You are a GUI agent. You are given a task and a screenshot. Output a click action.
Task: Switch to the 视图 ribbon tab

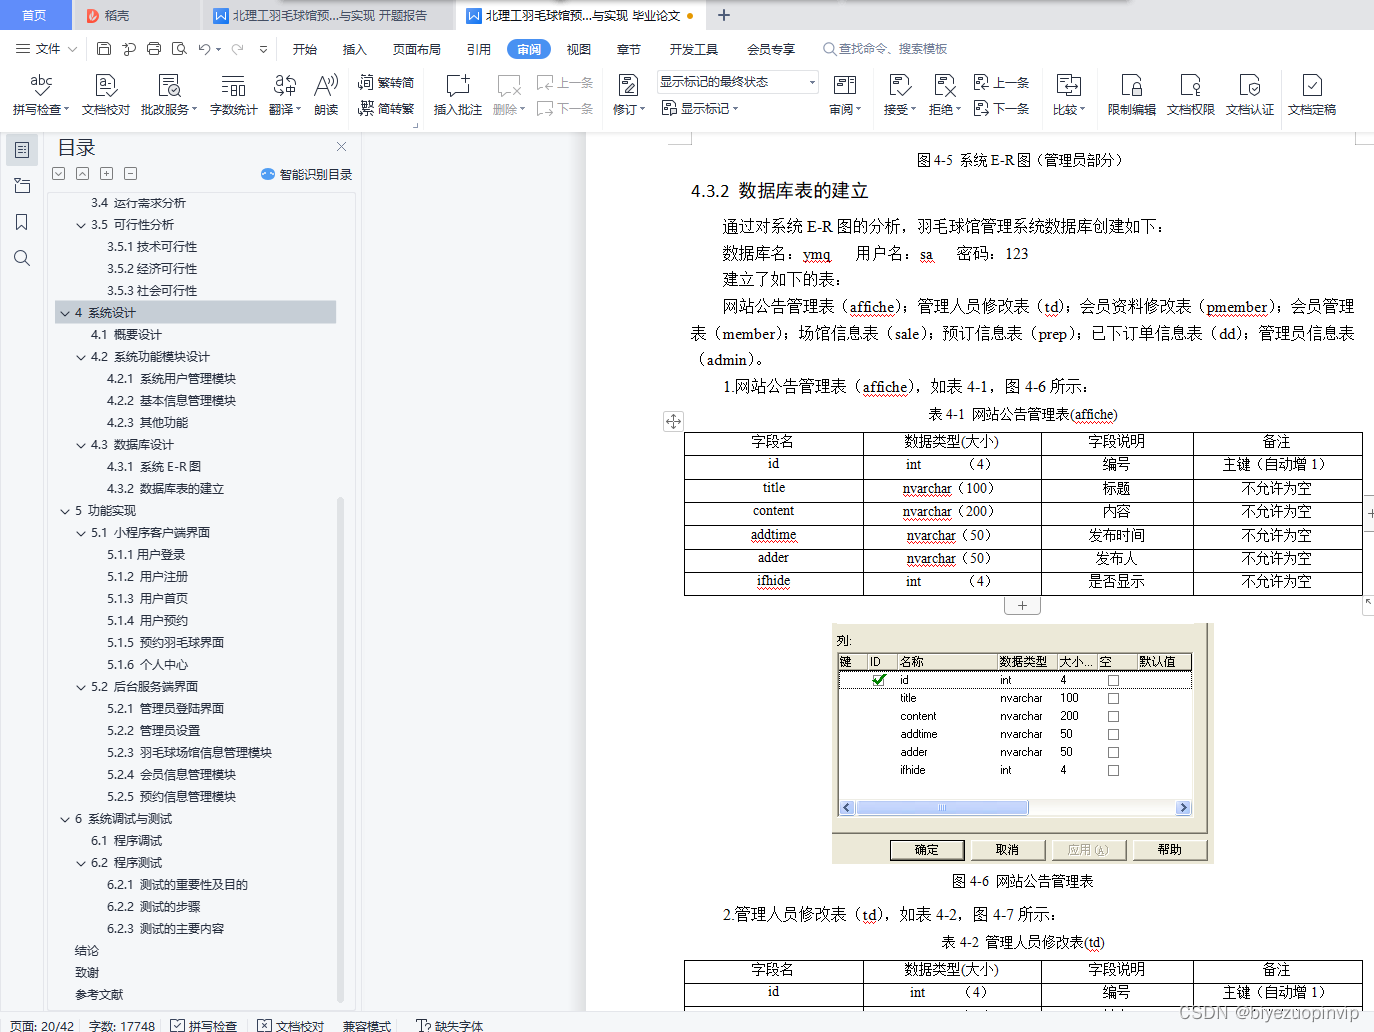tap(579, 49)
